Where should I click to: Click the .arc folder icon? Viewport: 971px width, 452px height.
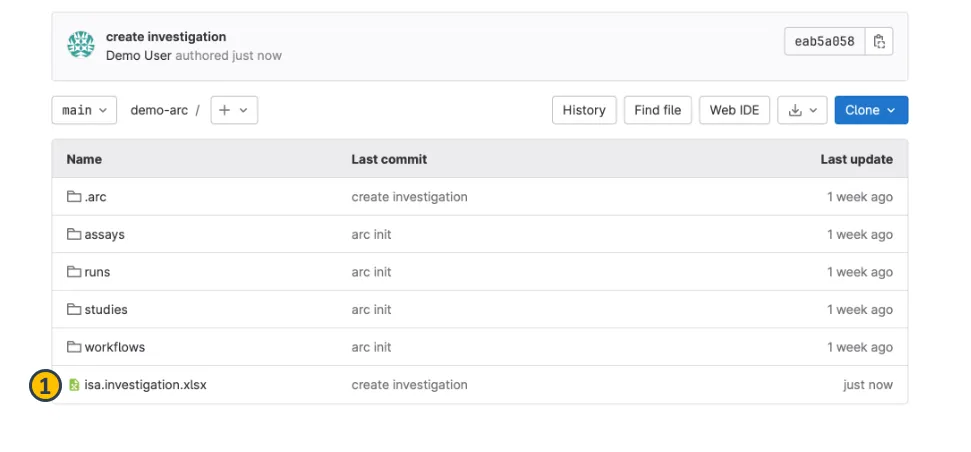[x=74, y=197]
